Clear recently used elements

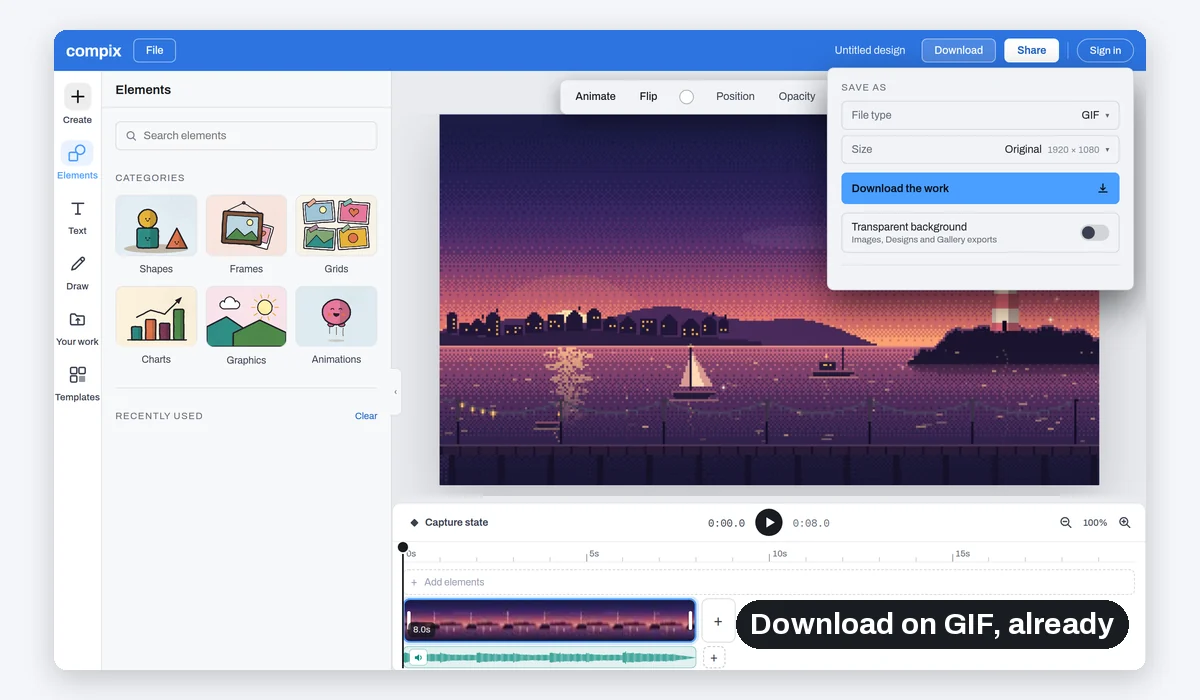(366, 416)
